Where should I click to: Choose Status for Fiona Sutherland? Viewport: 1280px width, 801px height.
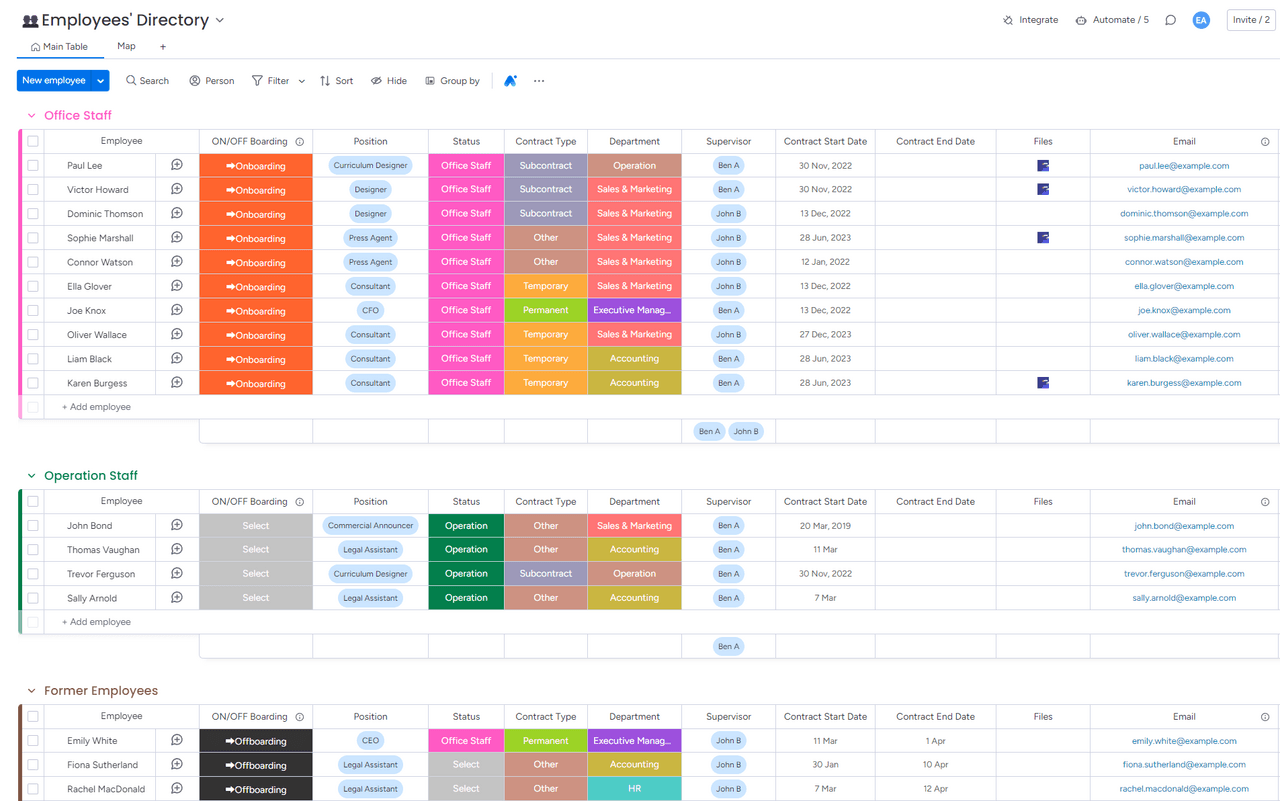tap(466, 765)
